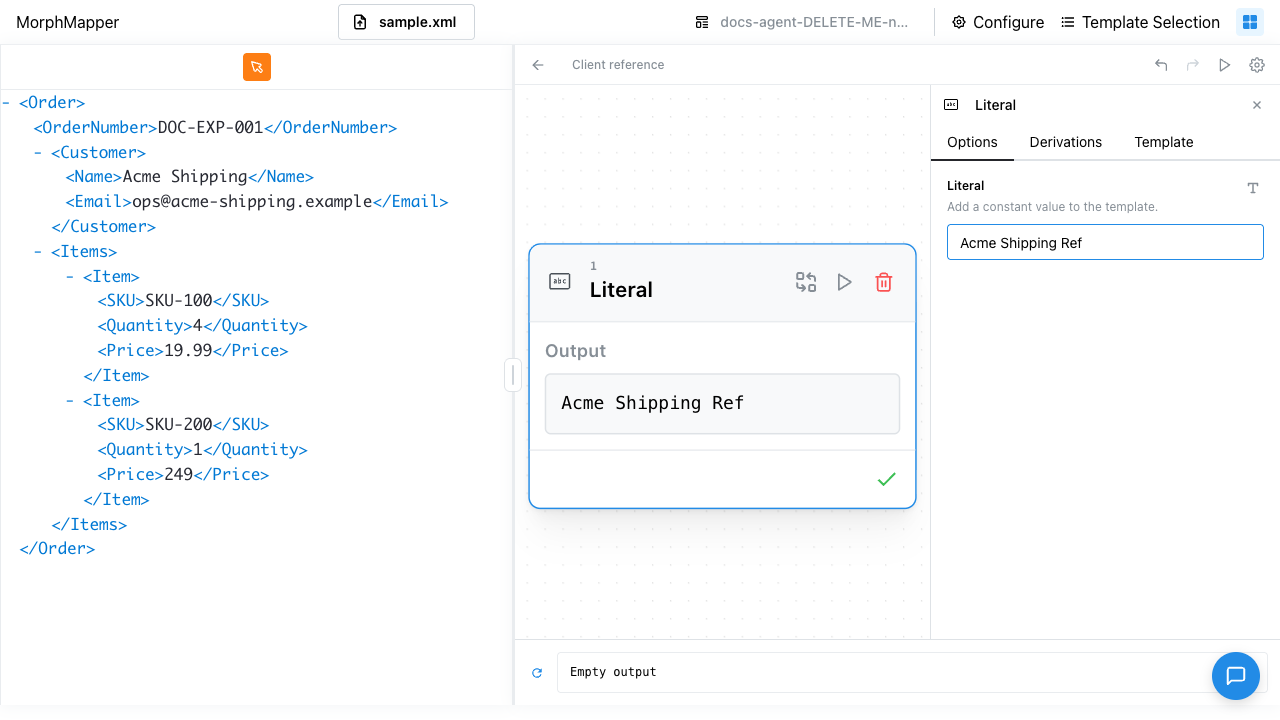This screenshot has height=720, width=1280.
Task: Swap the Literal node's type
Action: point(806,282)
